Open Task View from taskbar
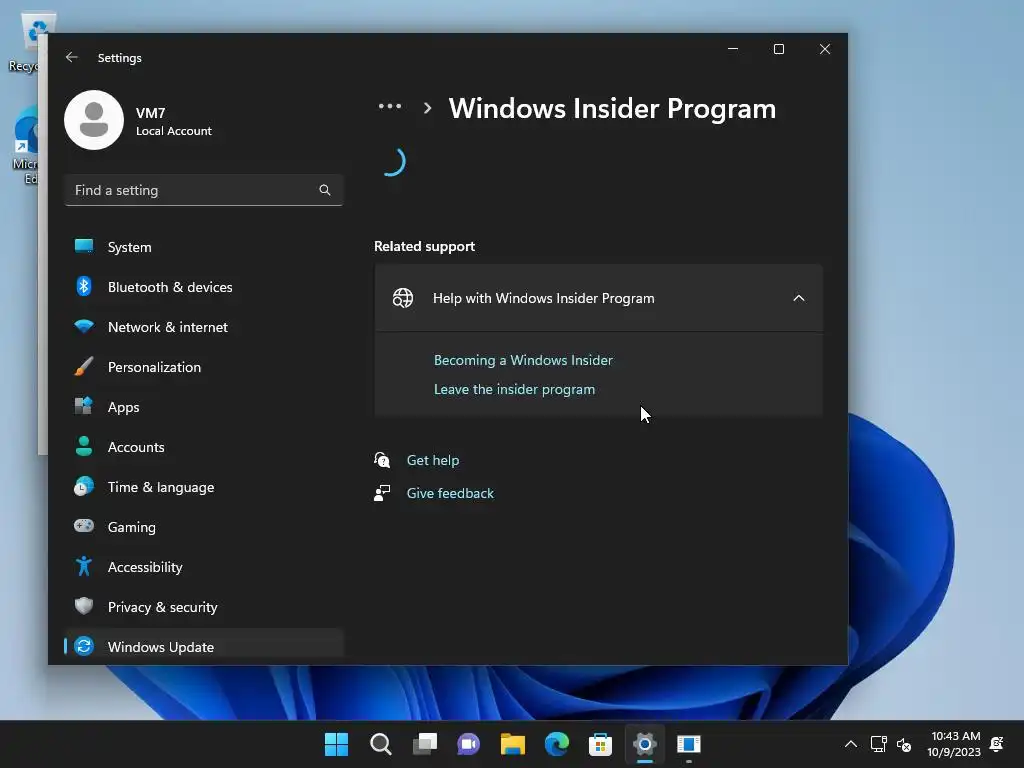 (x=424, y=744)
